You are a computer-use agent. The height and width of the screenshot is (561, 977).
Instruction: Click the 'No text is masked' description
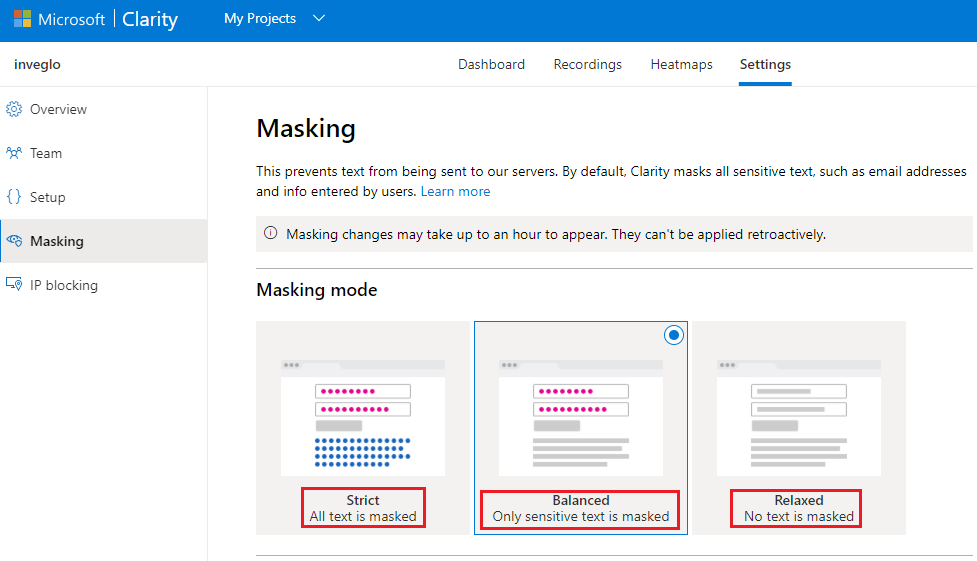799,516
